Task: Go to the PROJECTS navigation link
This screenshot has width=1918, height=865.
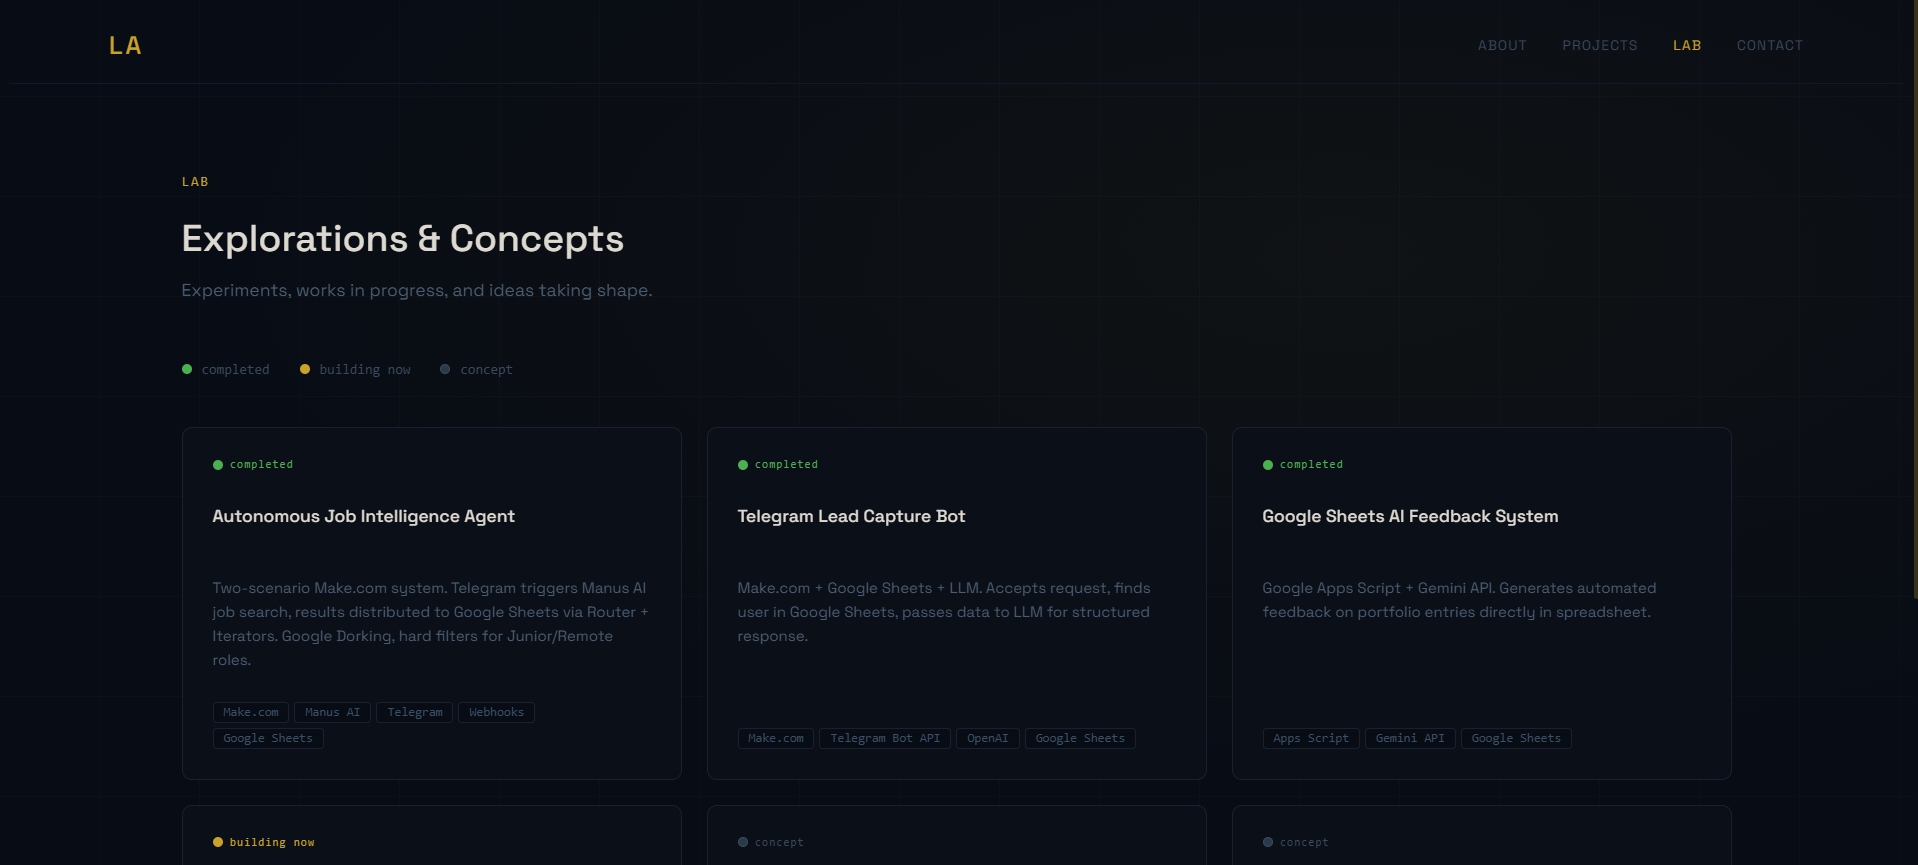Action: click(x=1600, y=46)
